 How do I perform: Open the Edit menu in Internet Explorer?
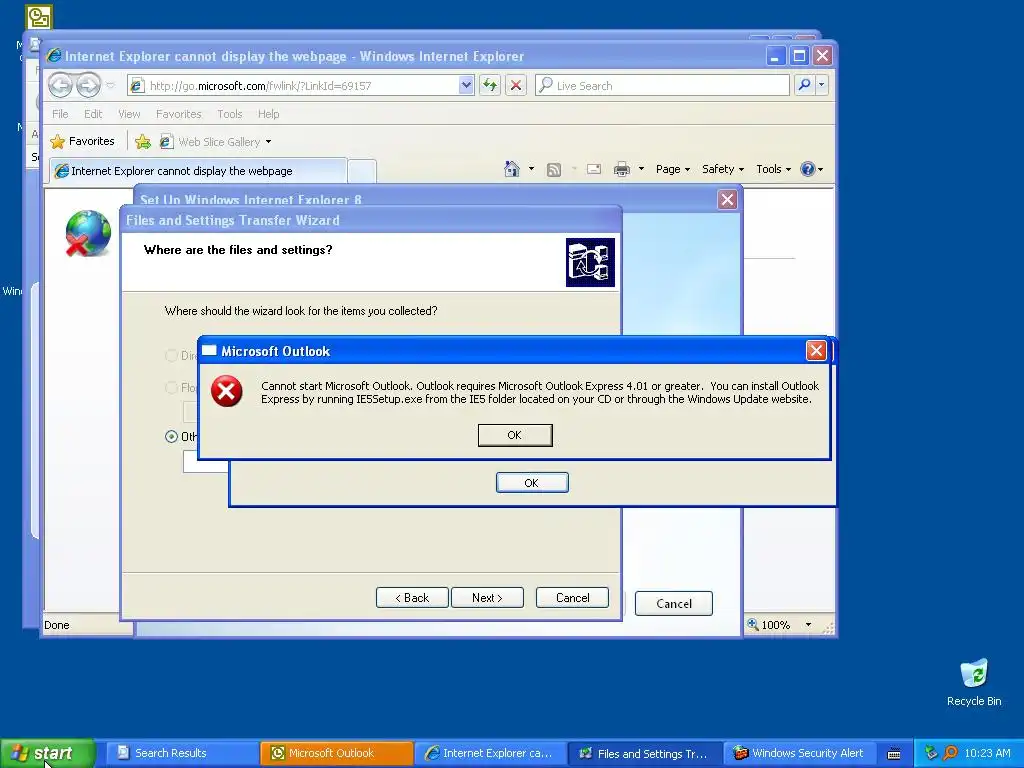point(93,114)
